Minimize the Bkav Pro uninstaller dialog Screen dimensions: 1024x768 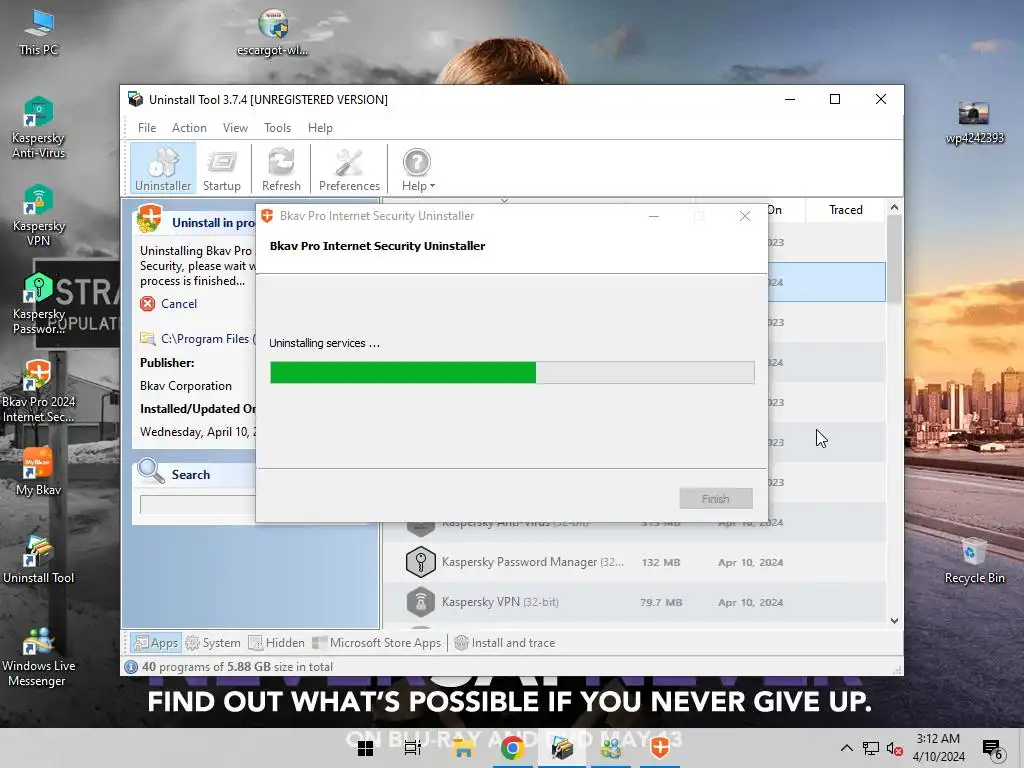click(654, 216)
